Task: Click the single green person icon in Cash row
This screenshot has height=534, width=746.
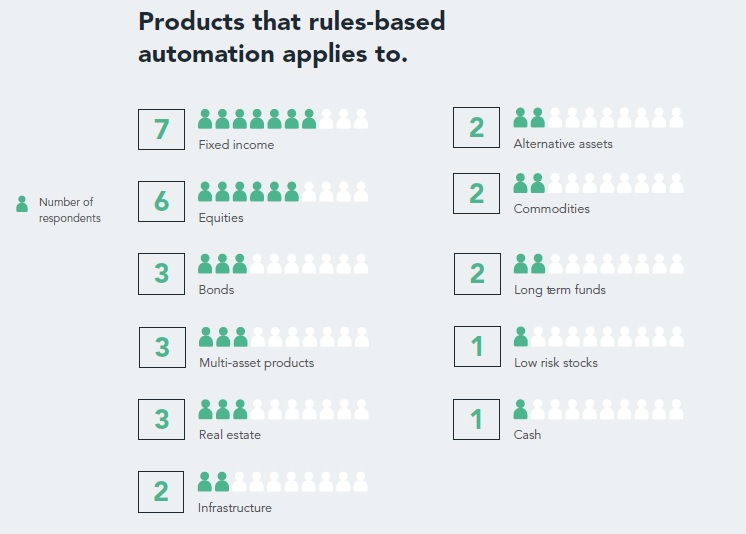Action: [x=520, y=409]
